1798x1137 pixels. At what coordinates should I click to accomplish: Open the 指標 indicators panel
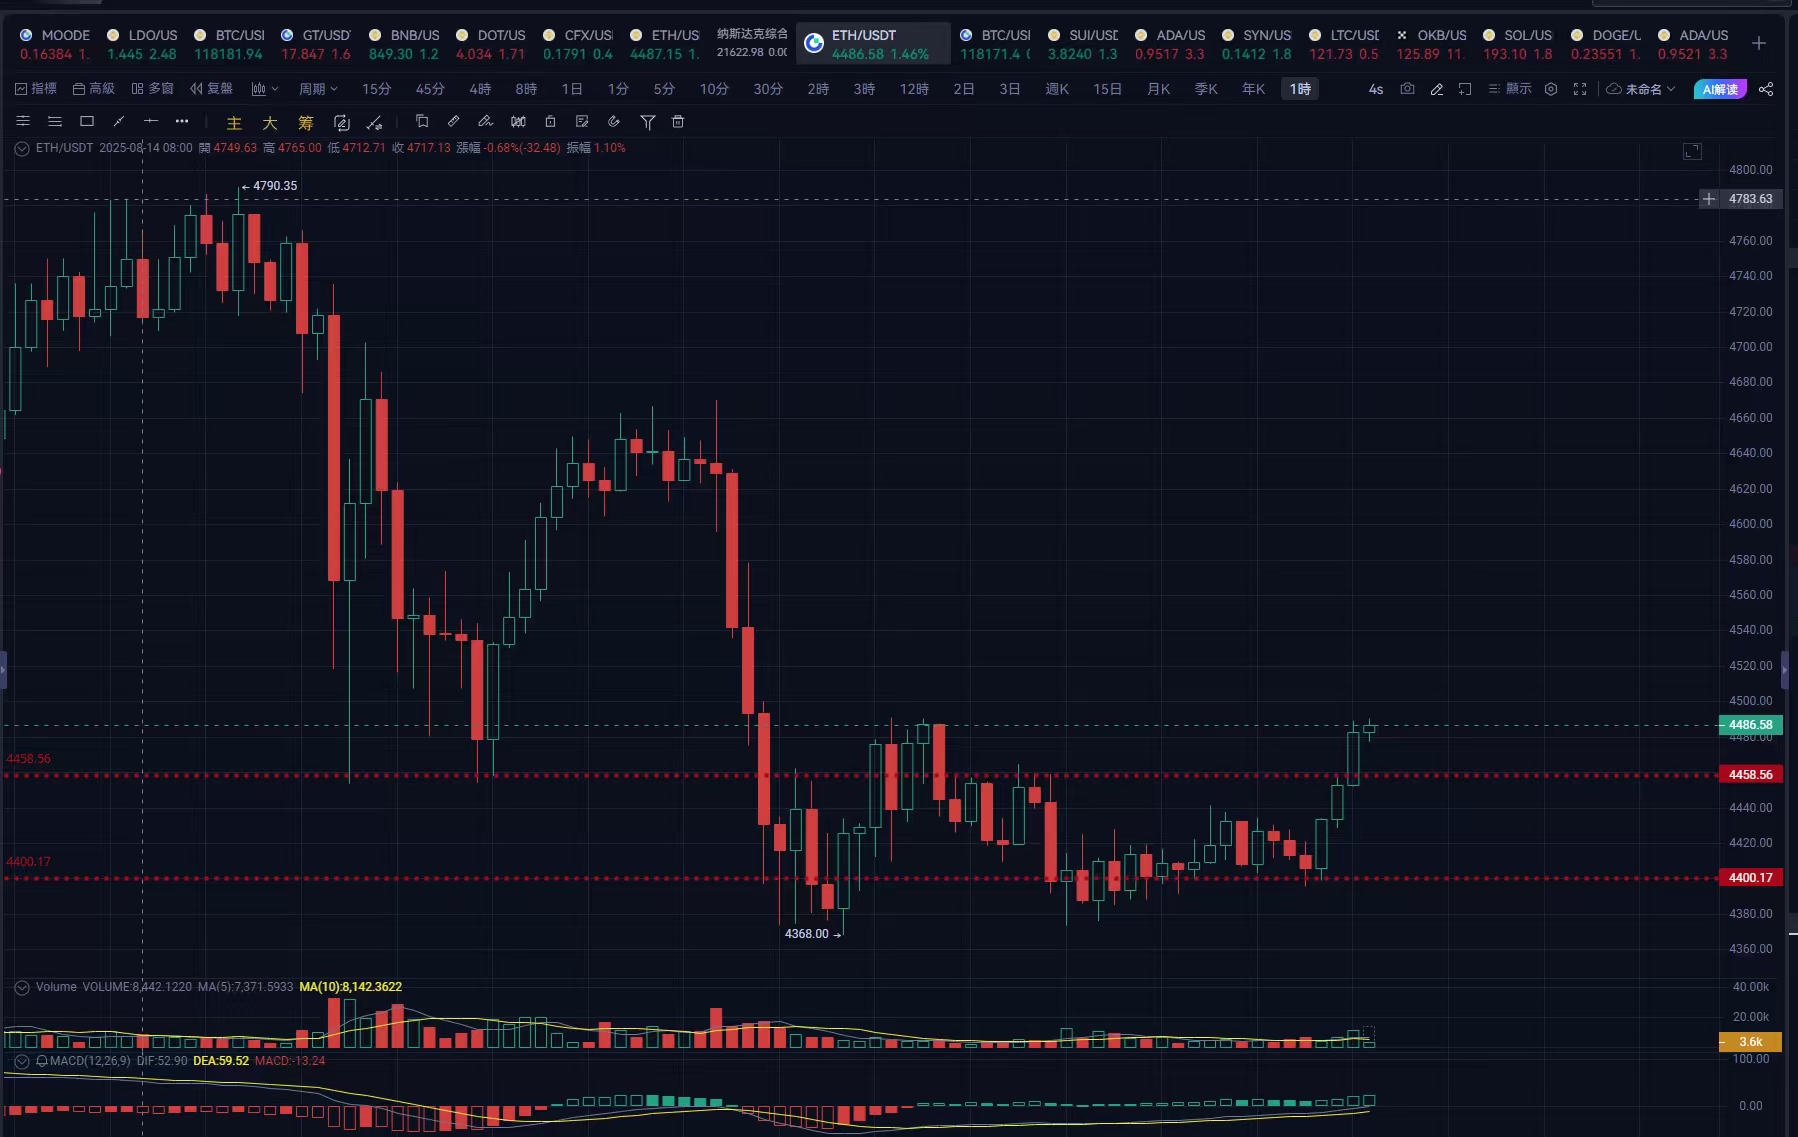coord(36,89)
